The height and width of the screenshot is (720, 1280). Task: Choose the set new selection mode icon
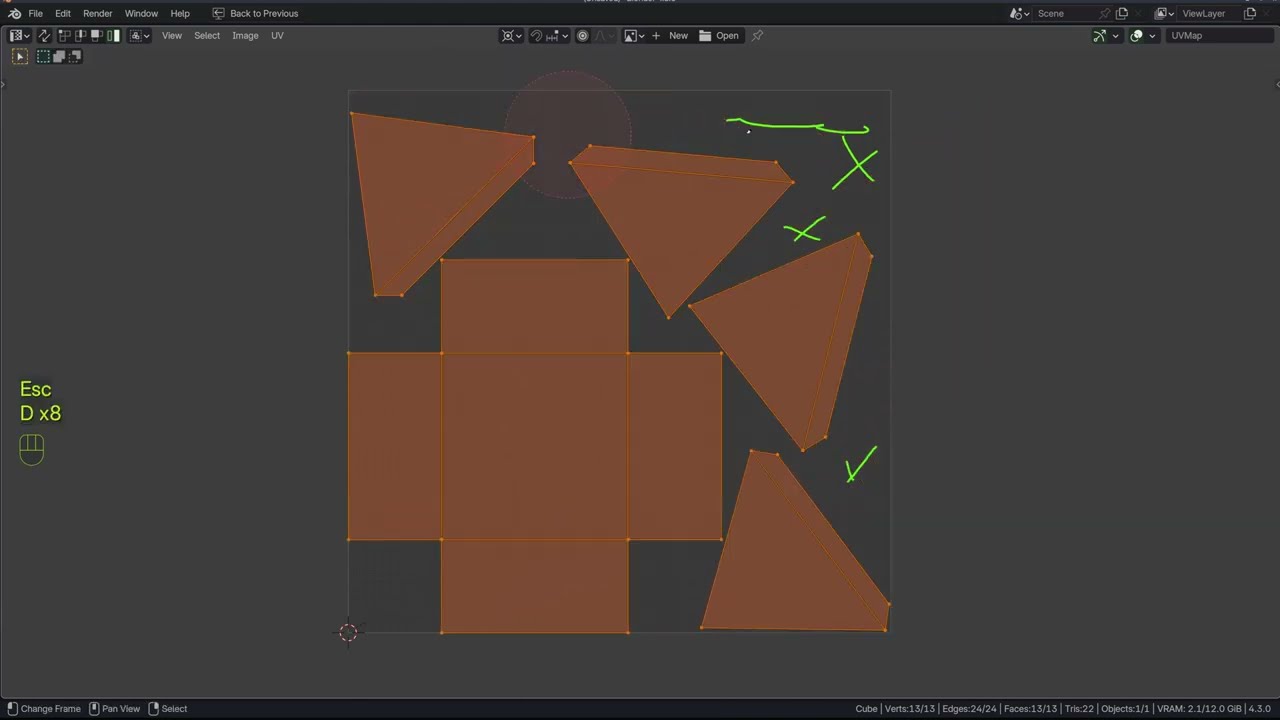point(43,56)
